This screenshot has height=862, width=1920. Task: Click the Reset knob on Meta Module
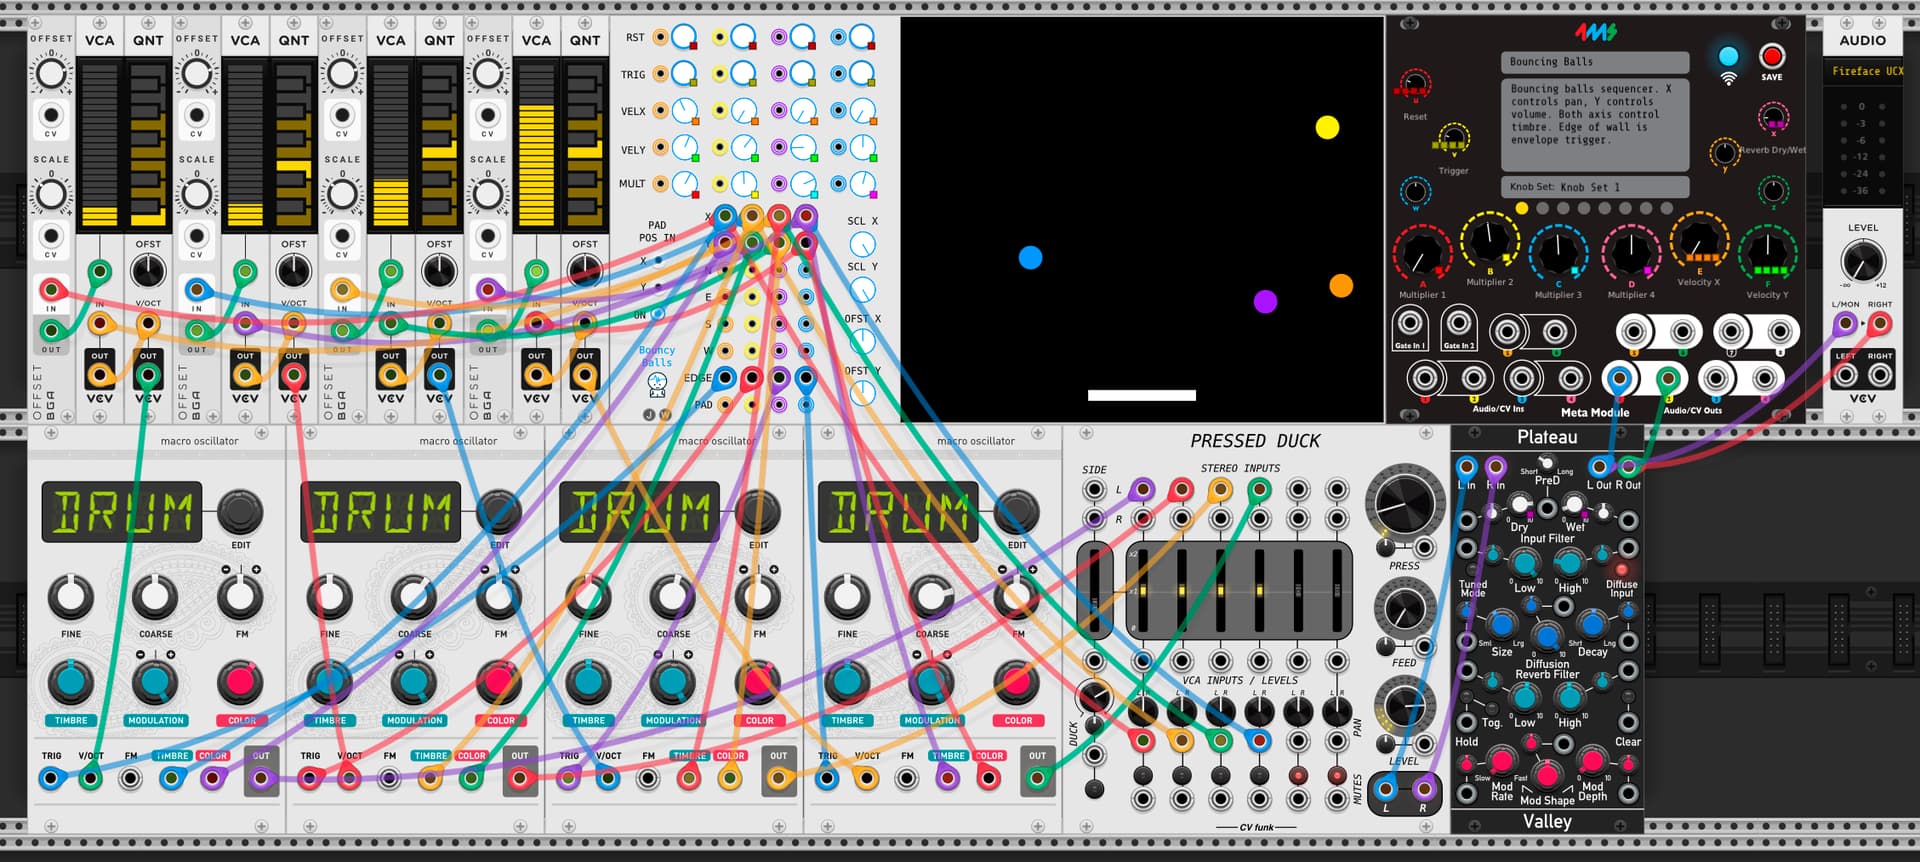[x=1415, y=85]
